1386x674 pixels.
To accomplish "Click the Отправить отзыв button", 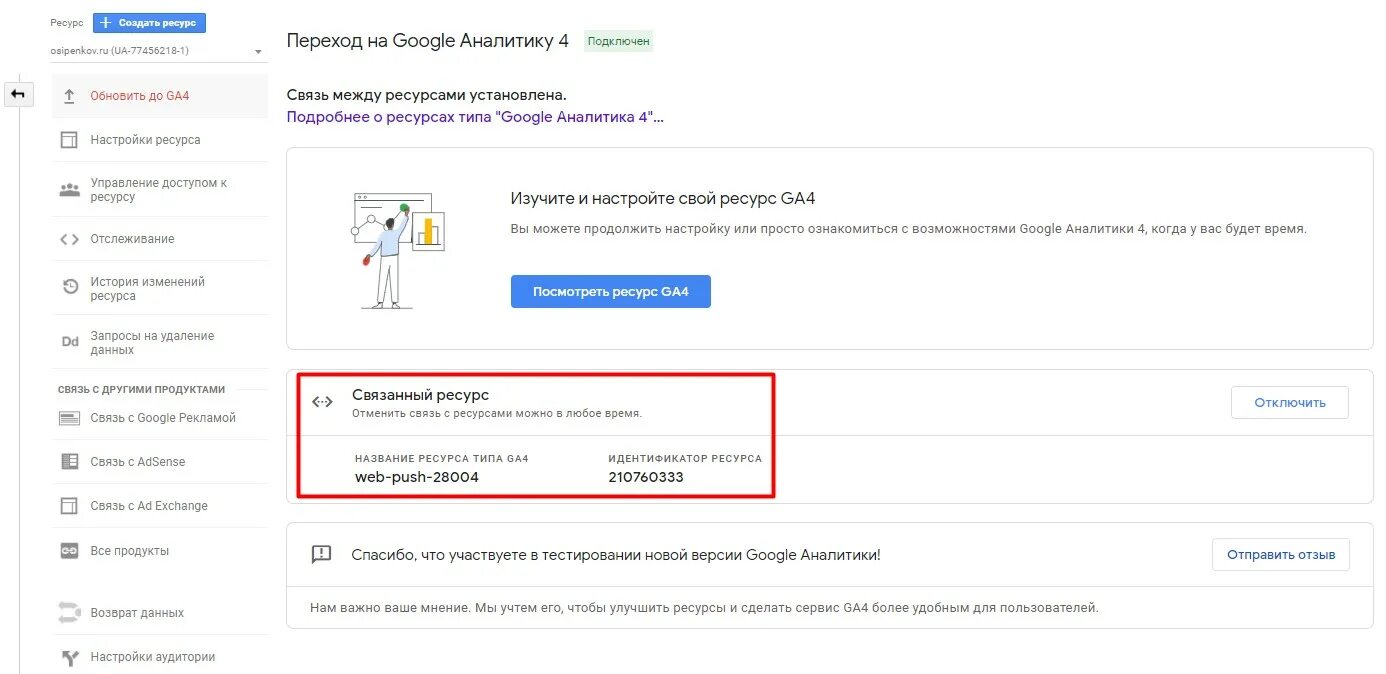I will click(1280, 555).
